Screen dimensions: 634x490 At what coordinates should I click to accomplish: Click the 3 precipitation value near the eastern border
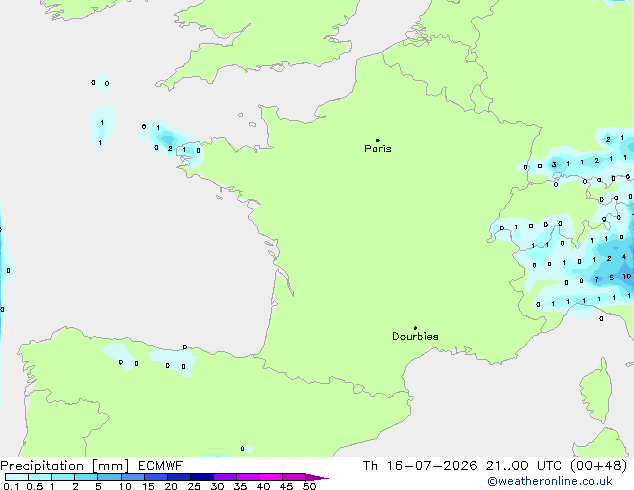[x=554, y=165]
